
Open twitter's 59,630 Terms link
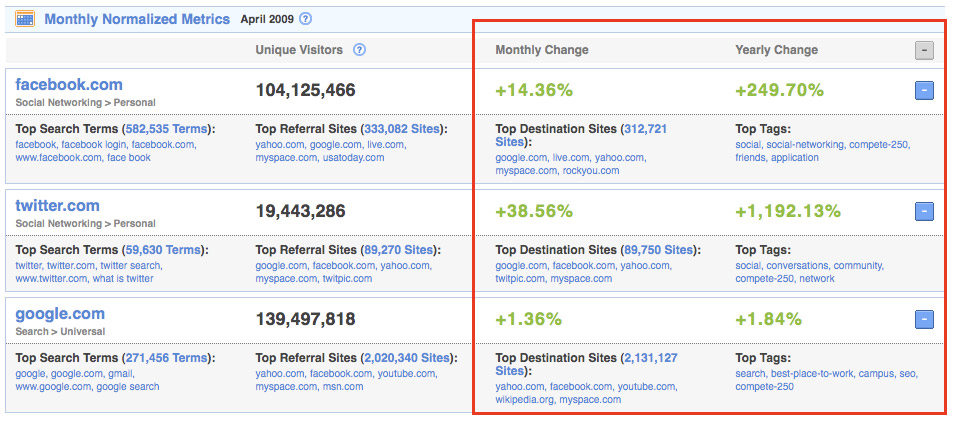tap(162, 250)
